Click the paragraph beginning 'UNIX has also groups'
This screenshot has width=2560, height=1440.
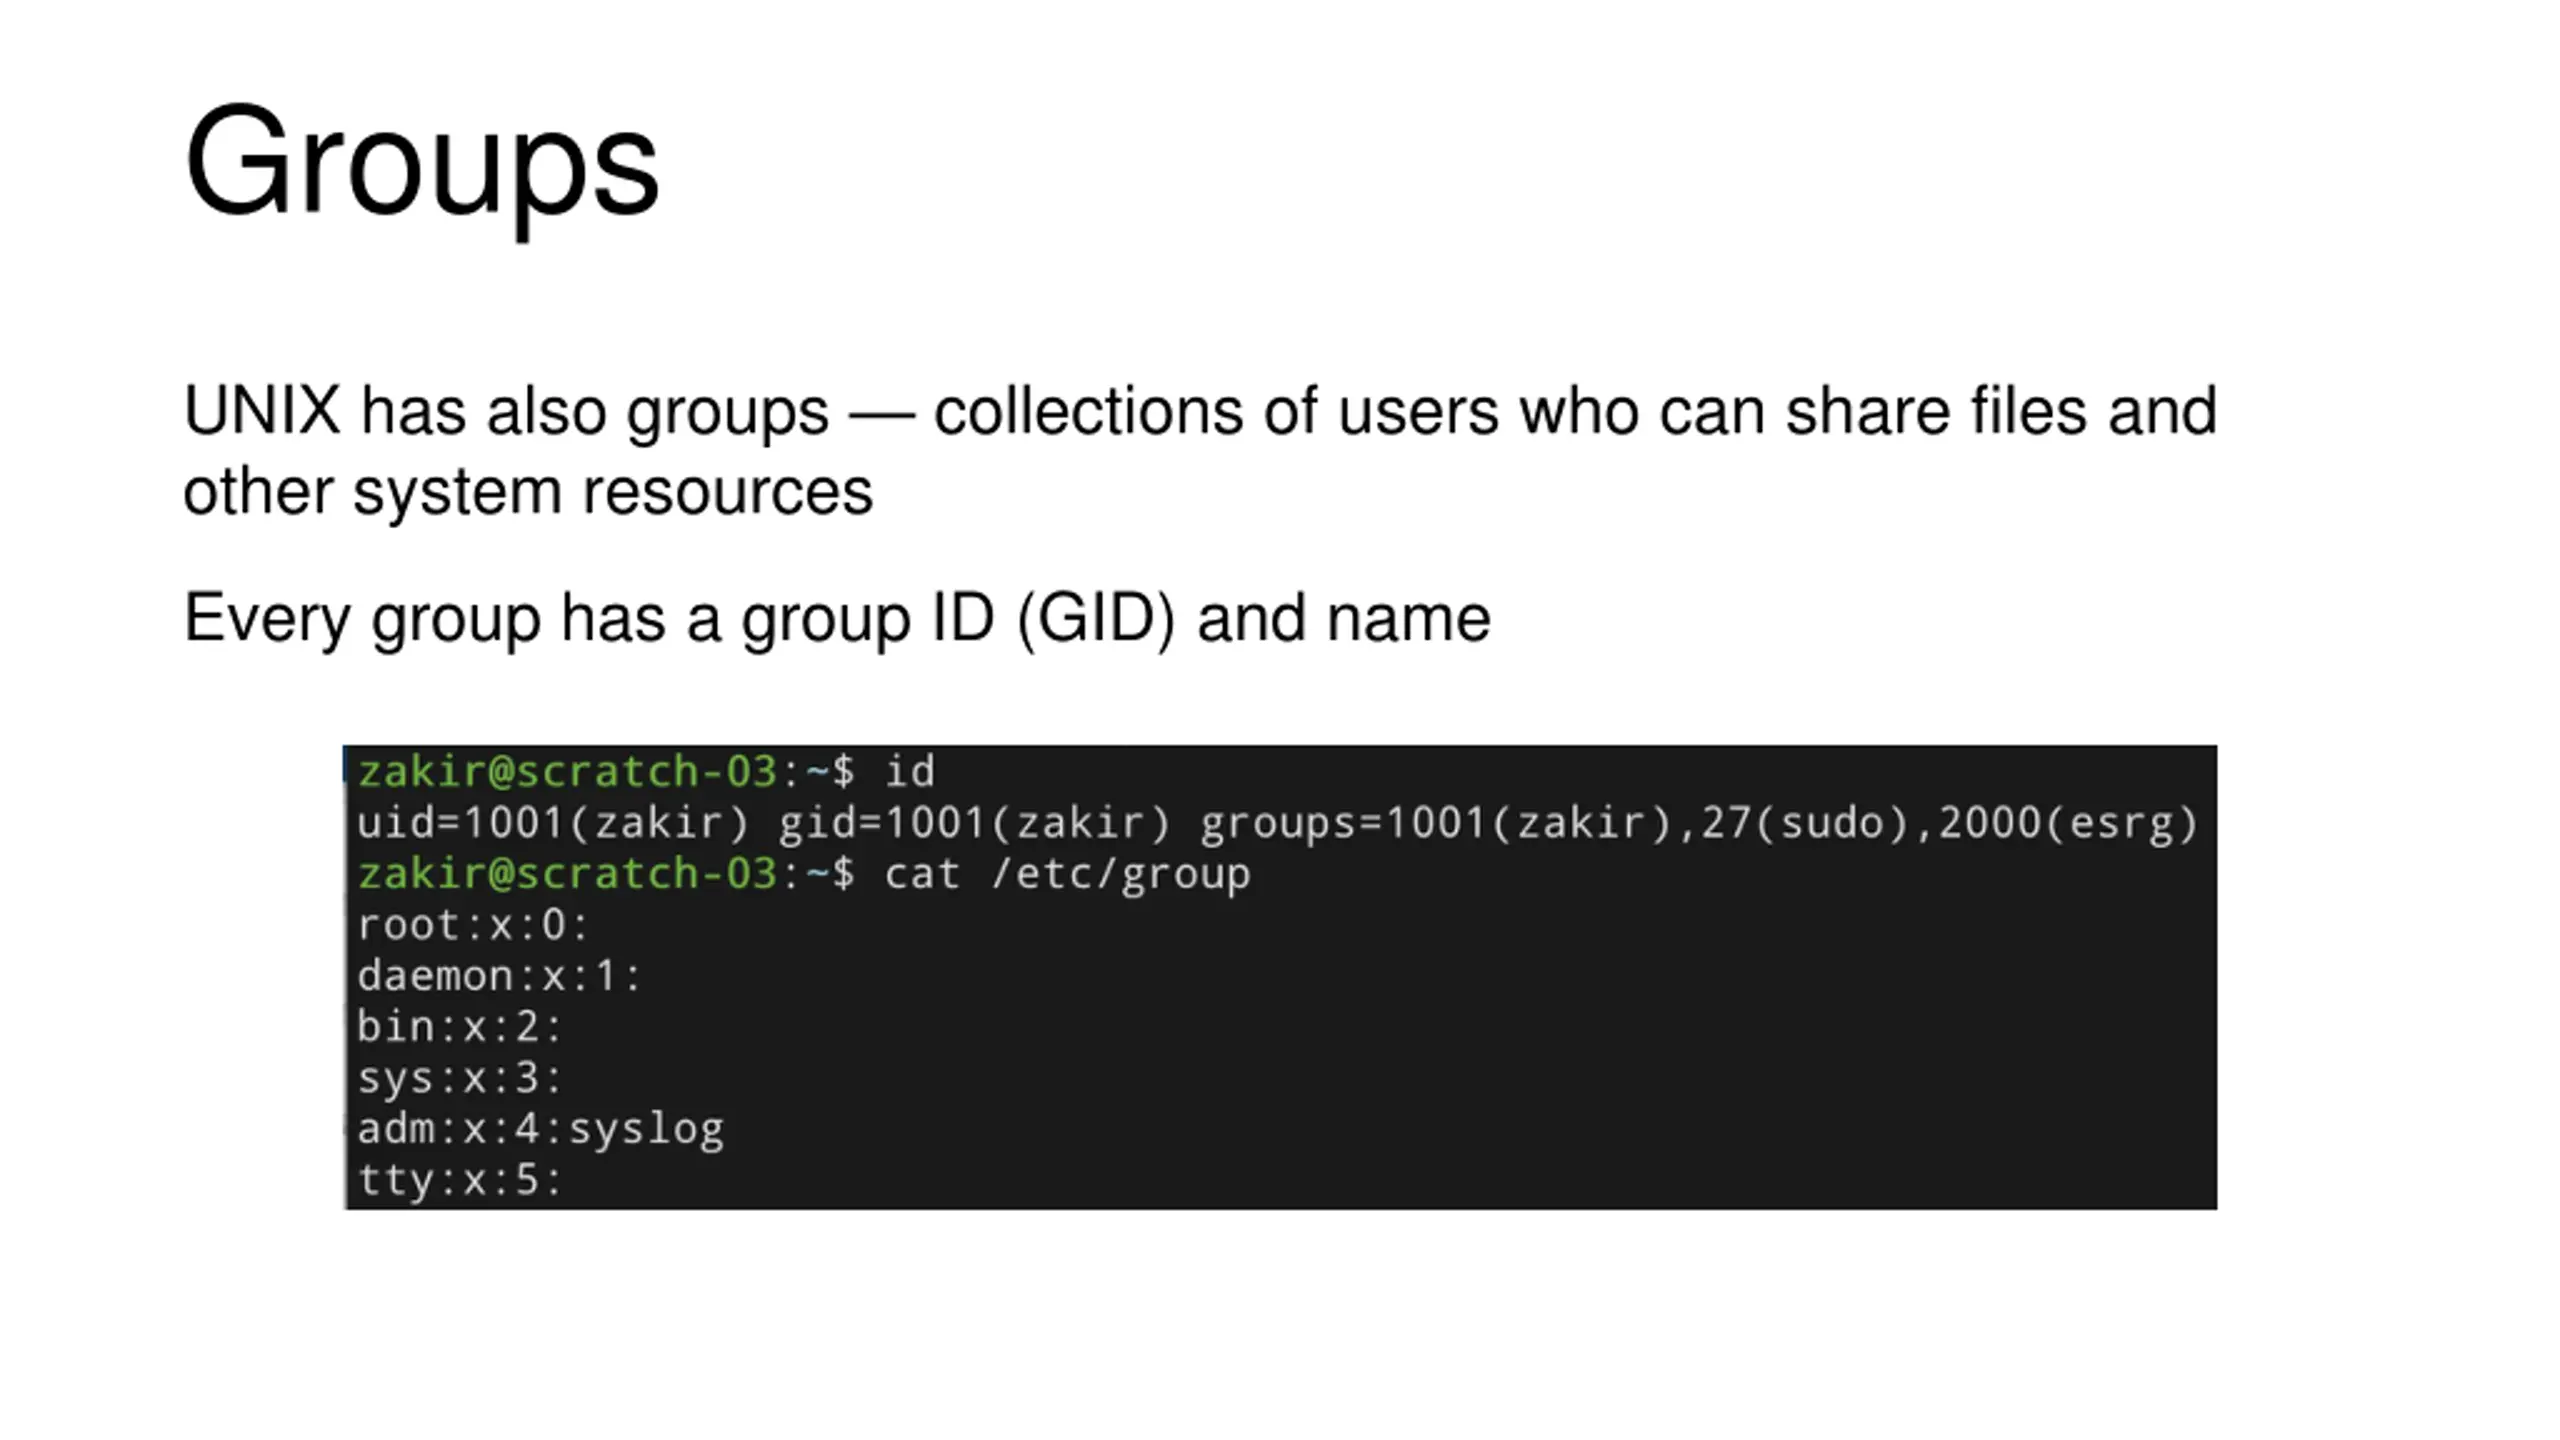click(x=1200, y=450)
